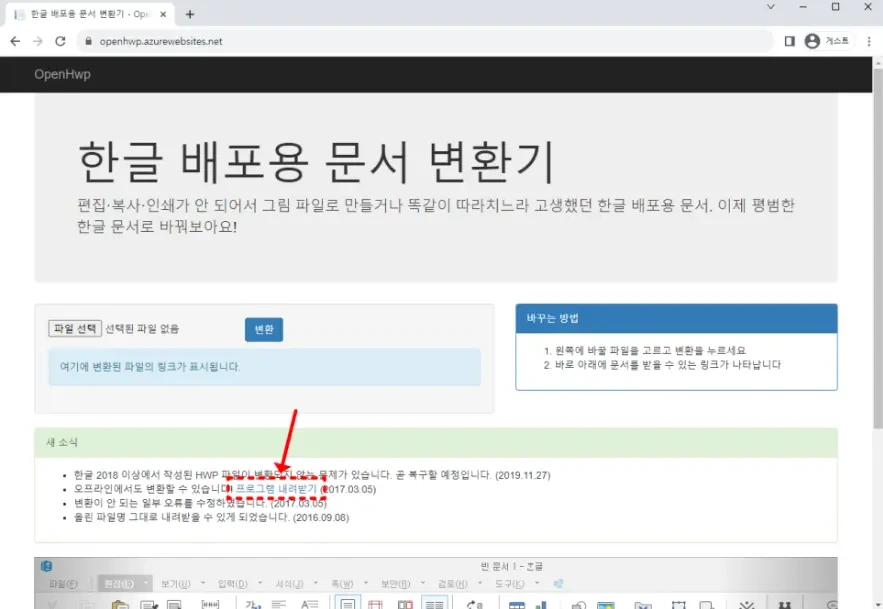
Task: Maximize the browser window
Action: pos(836,7)
